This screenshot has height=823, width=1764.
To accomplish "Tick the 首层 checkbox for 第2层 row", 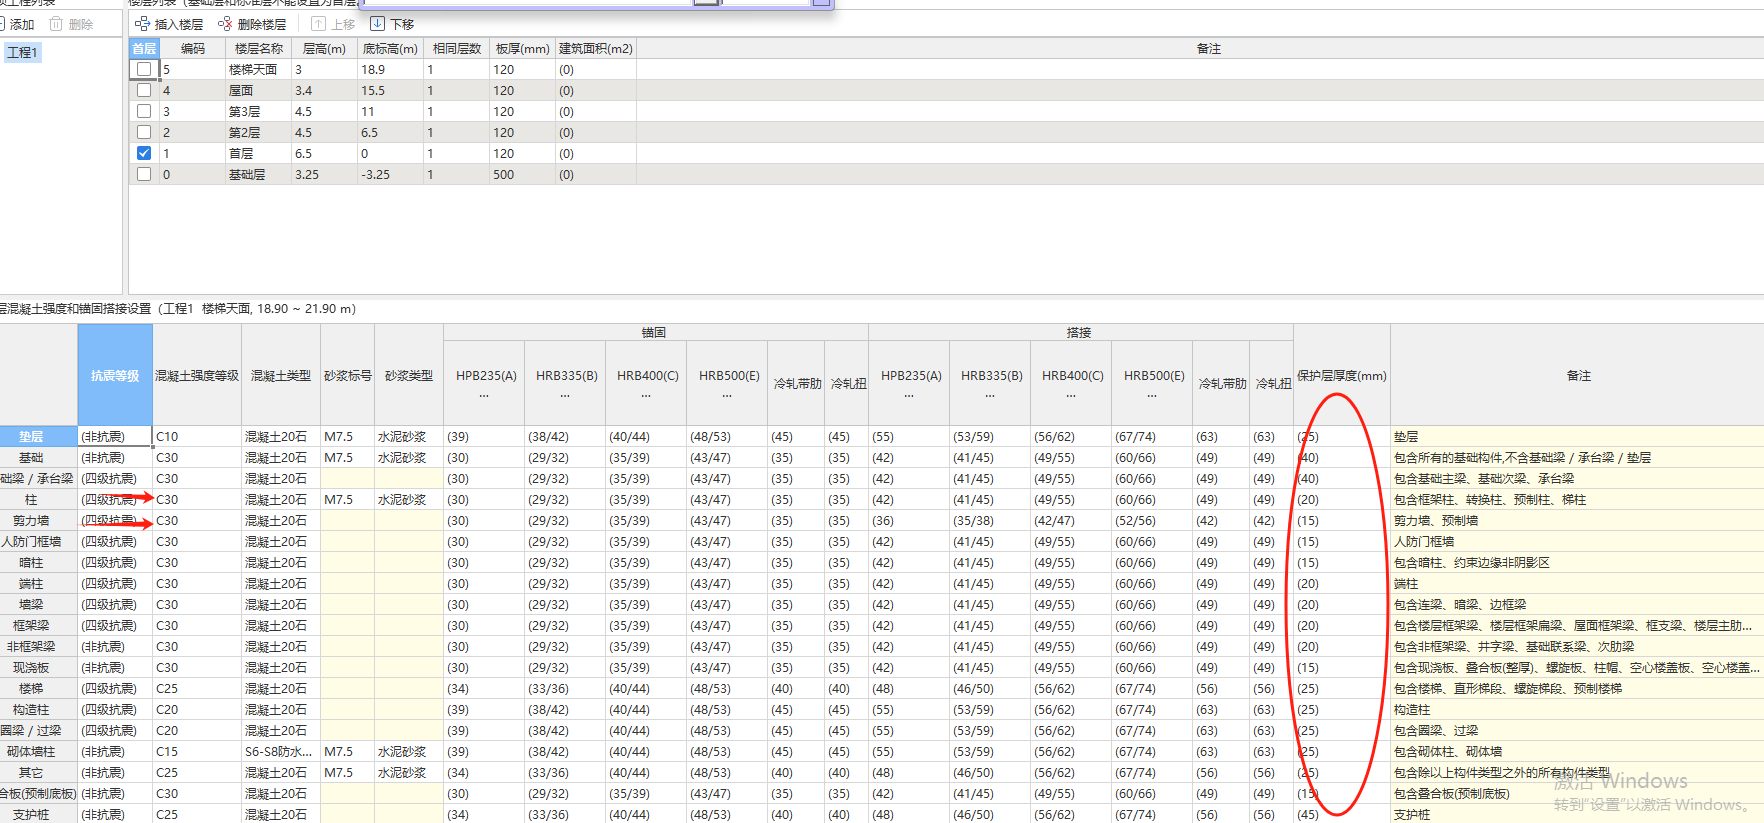I will pyautogui.click(x=144, y=132).
